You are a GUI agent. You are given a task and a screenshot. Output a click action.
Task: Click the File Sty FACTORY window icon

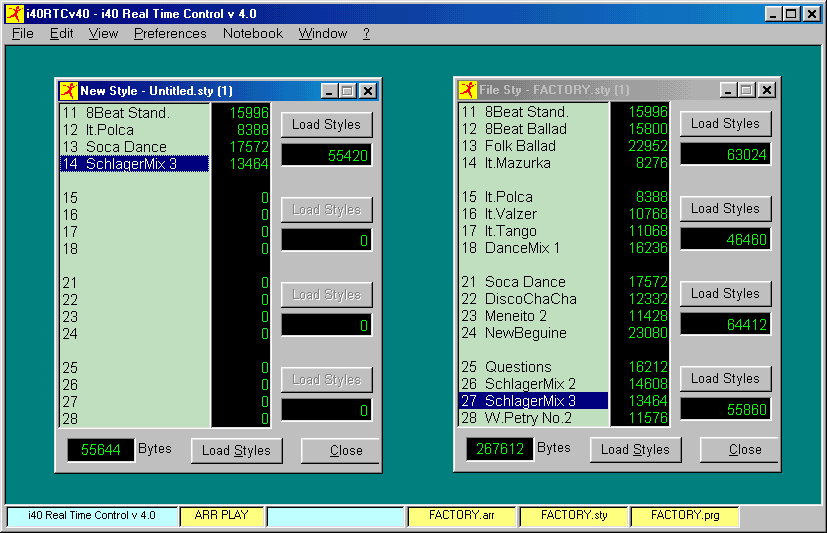(x=468, y=90)
